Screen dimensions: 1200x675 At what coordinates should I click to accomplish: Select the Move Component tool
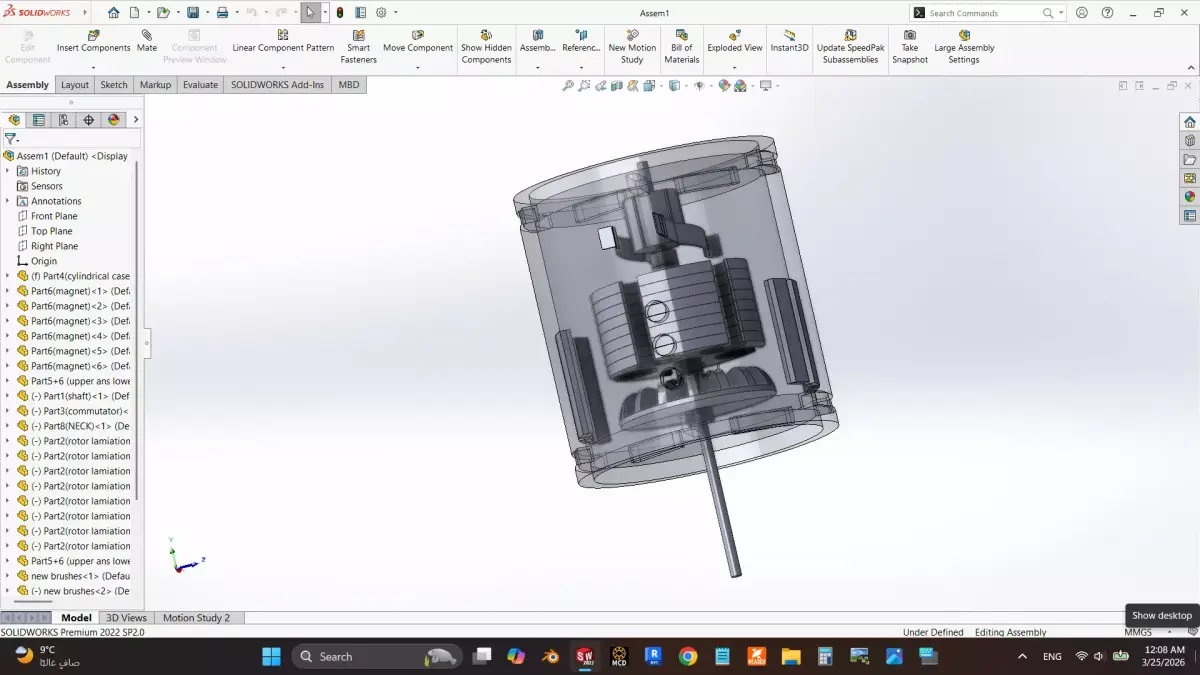click(418, 42)
